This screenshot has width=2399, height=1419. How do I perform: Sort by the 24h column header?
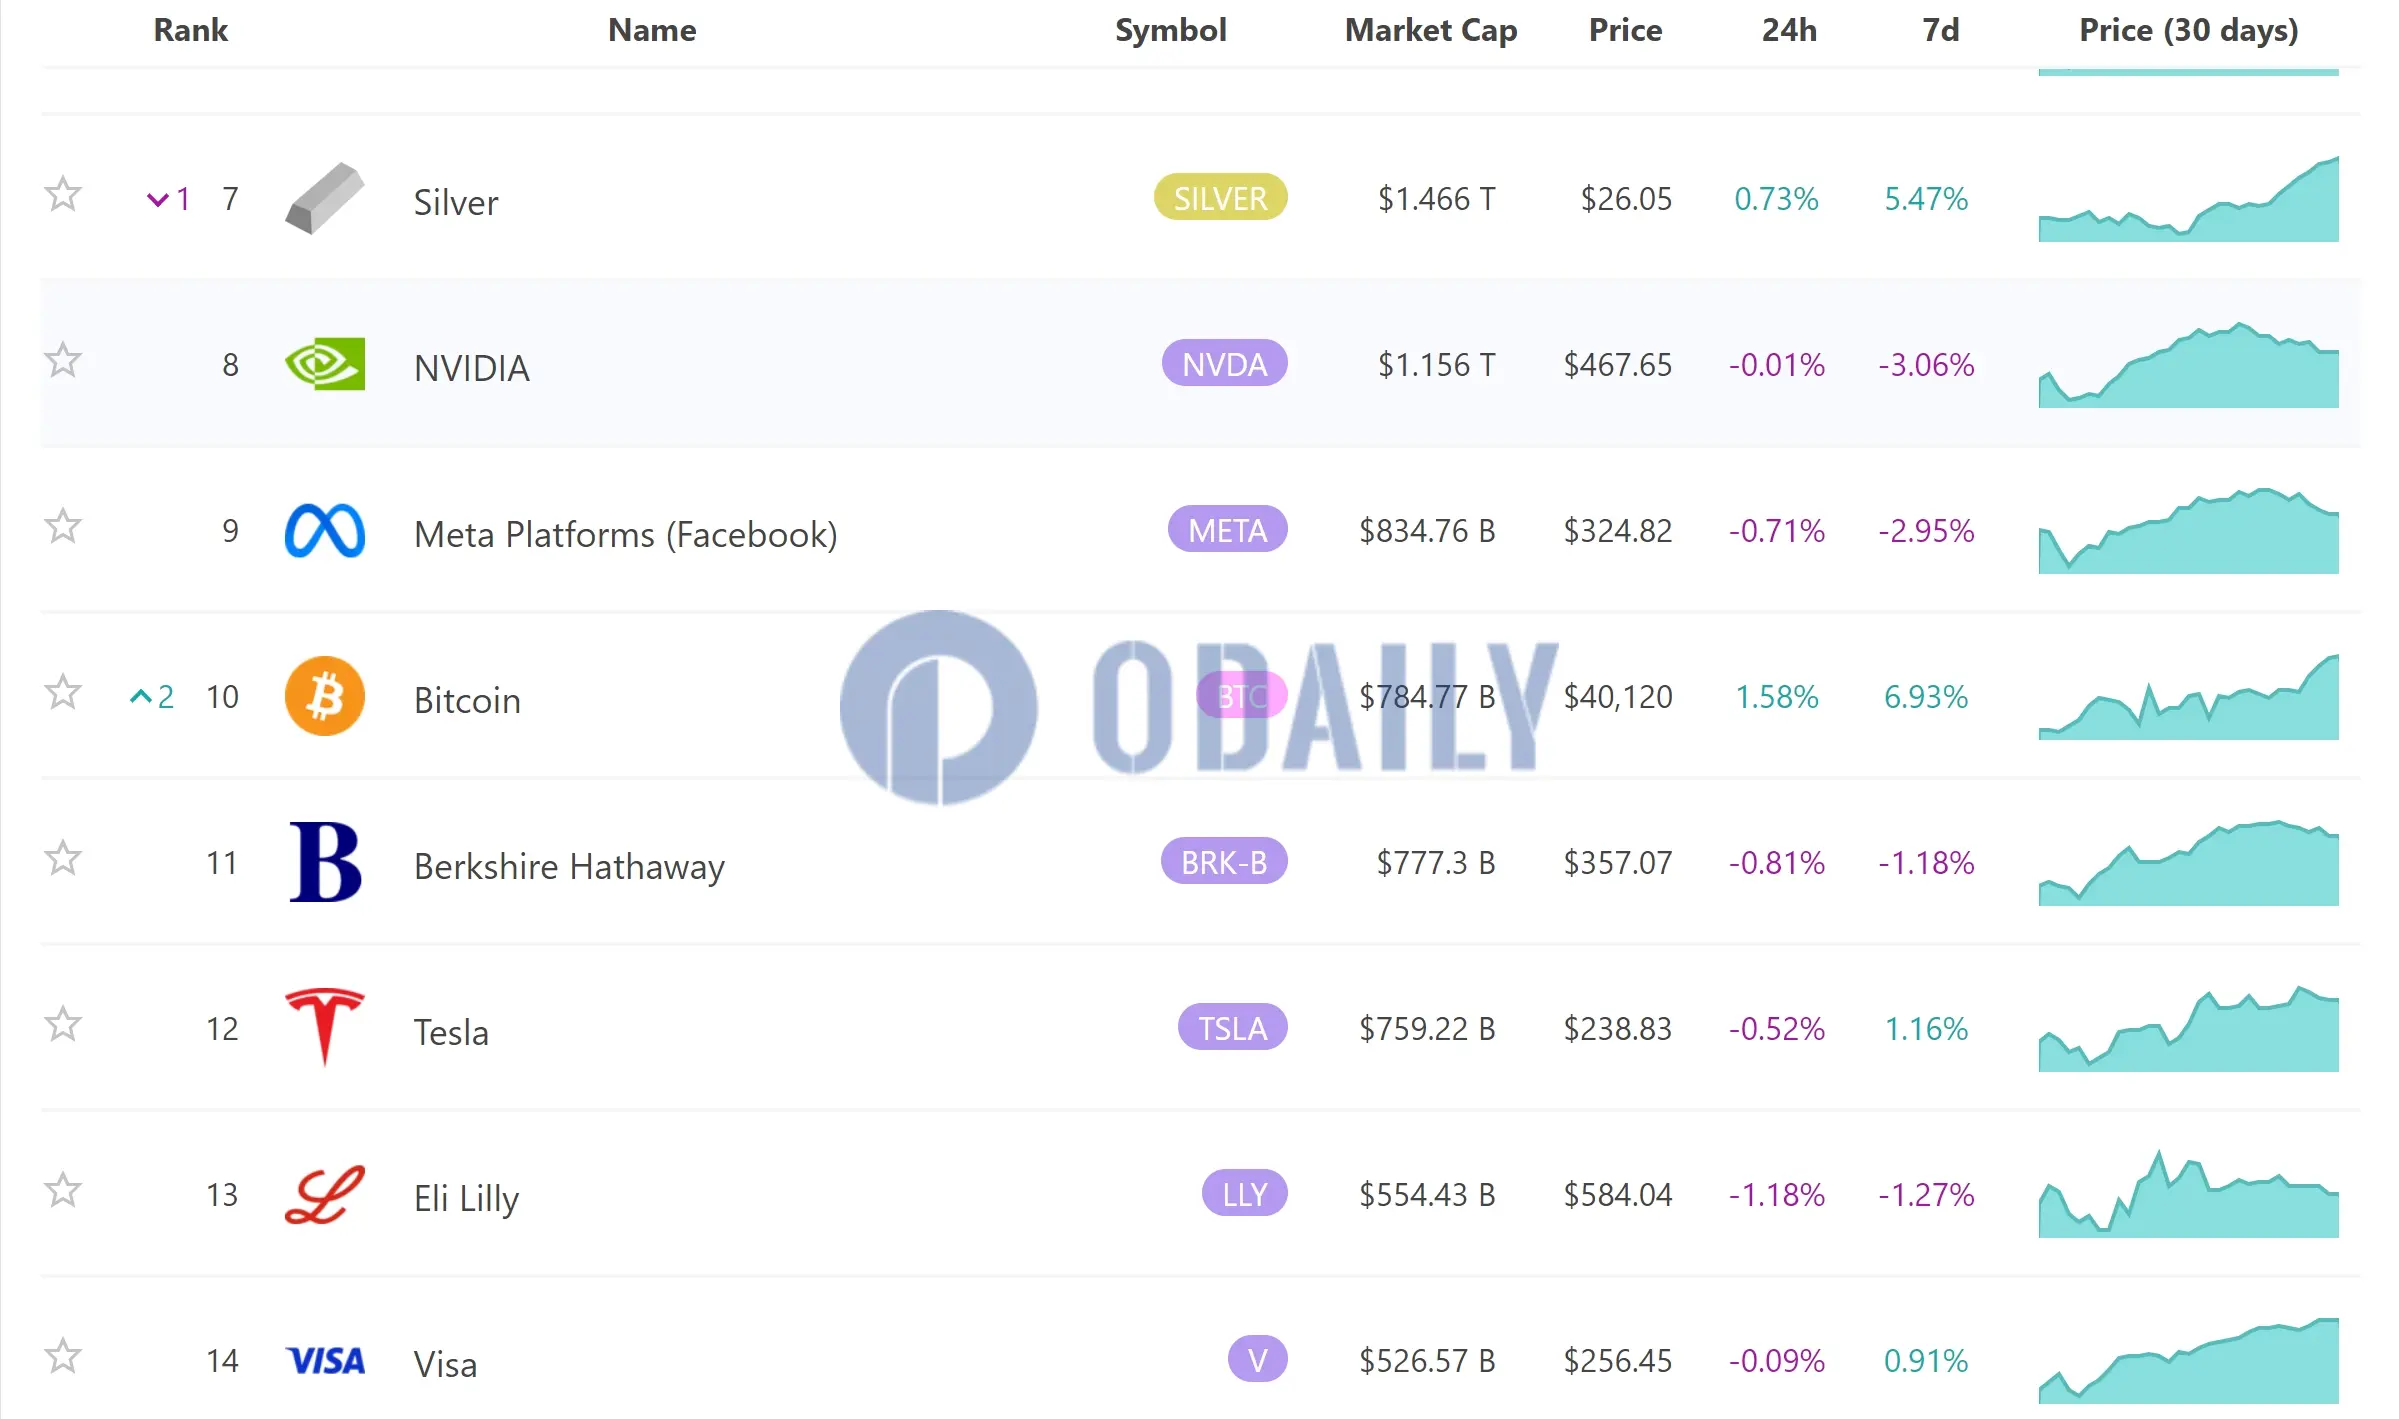pyautogui.click(x=1788, y=30)
